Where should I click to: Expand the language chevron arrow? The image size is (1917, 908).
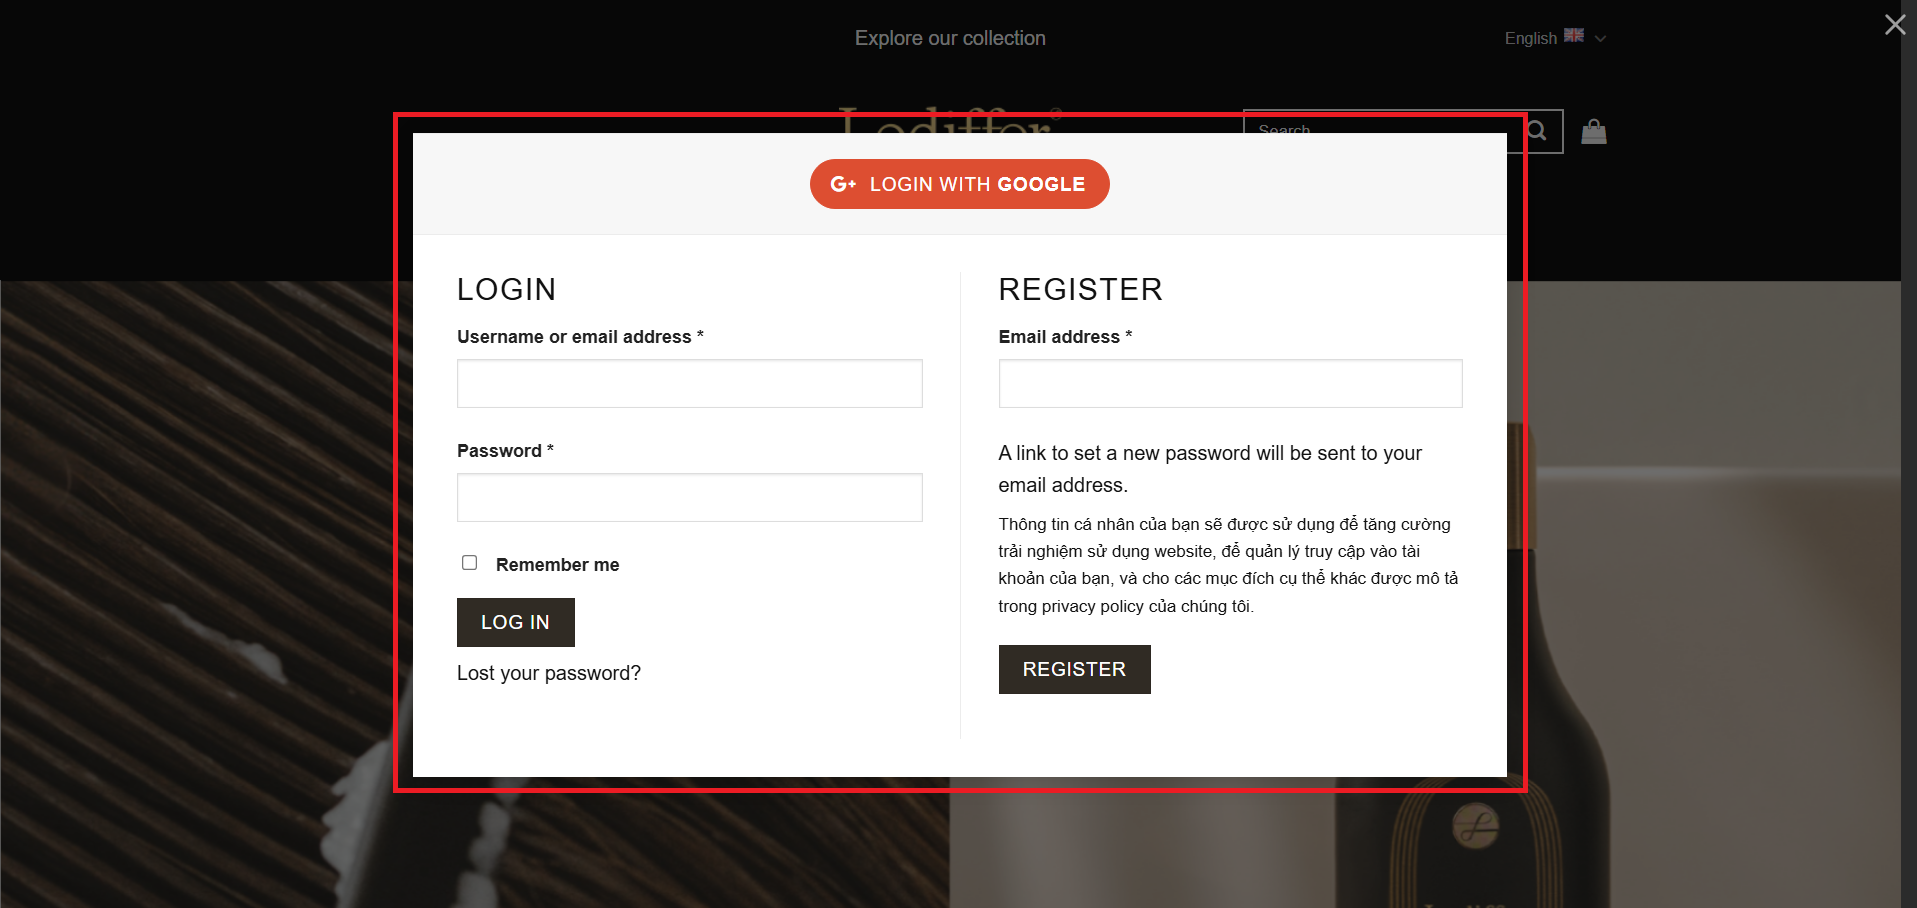coord(1600,39)
